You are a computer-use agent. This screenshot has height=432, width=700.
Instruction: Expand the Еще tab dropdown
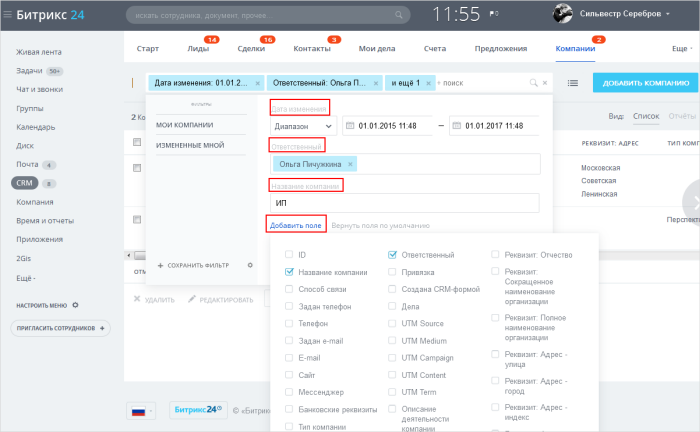(x=682, y=49)
